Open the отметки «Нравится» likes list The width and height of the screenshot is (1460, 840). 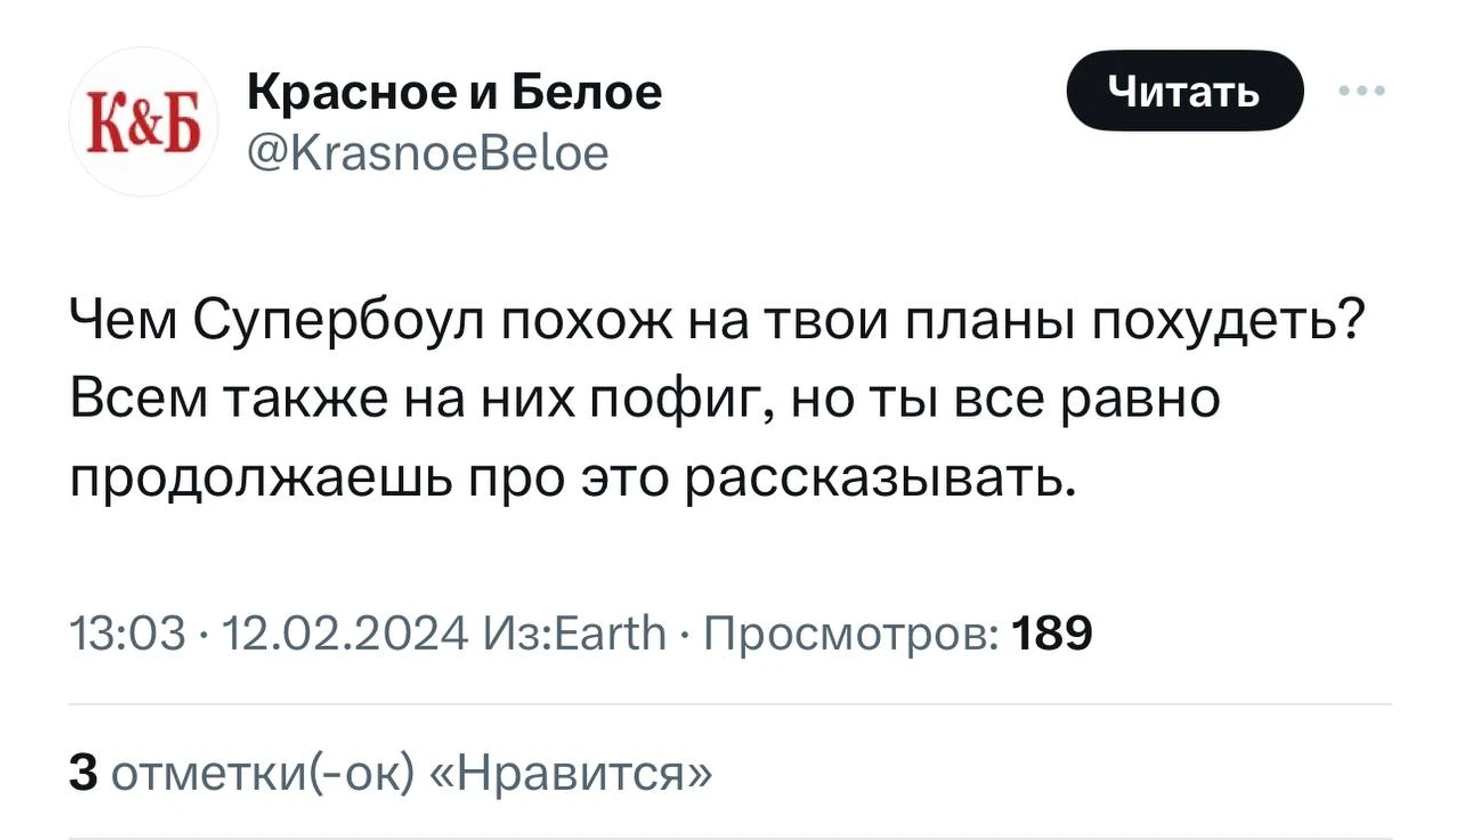[x=411, y=773]
